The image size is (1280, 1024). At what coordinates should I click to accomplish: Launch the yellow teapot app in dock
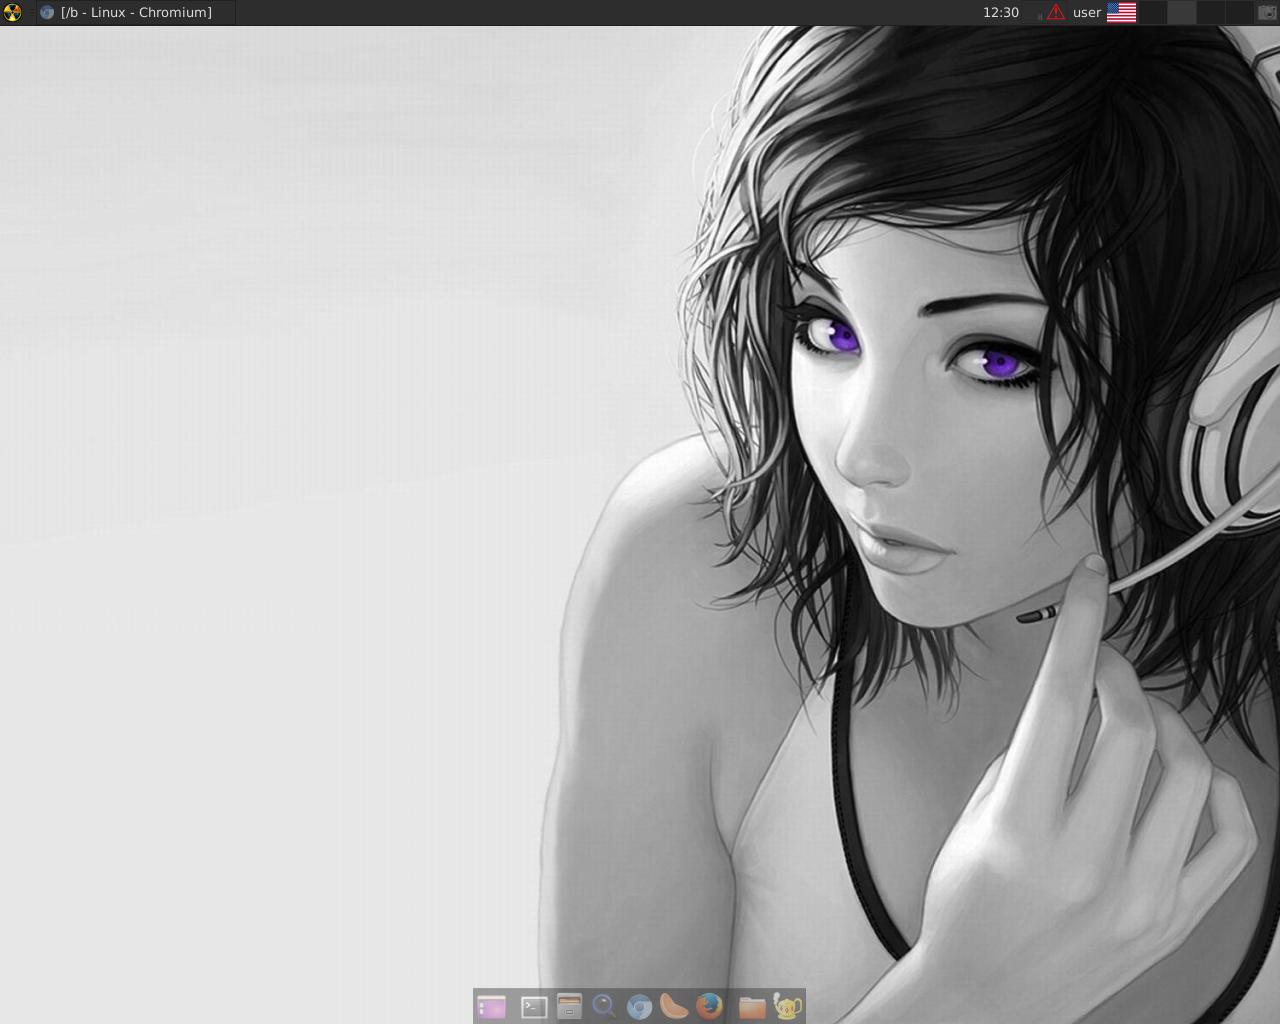tap(788, 1006)
